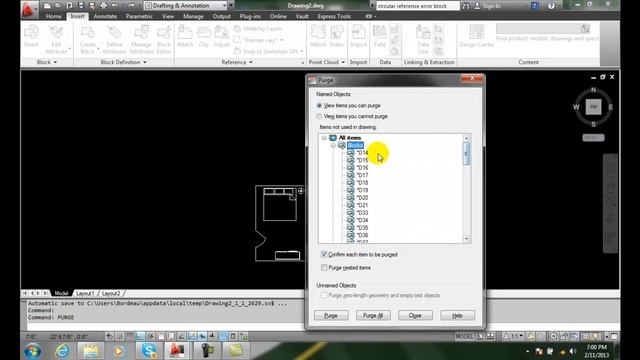Open Internet Explorer from the taskbar
Viewport: 640px width, 360px height.
coord(62,351)
